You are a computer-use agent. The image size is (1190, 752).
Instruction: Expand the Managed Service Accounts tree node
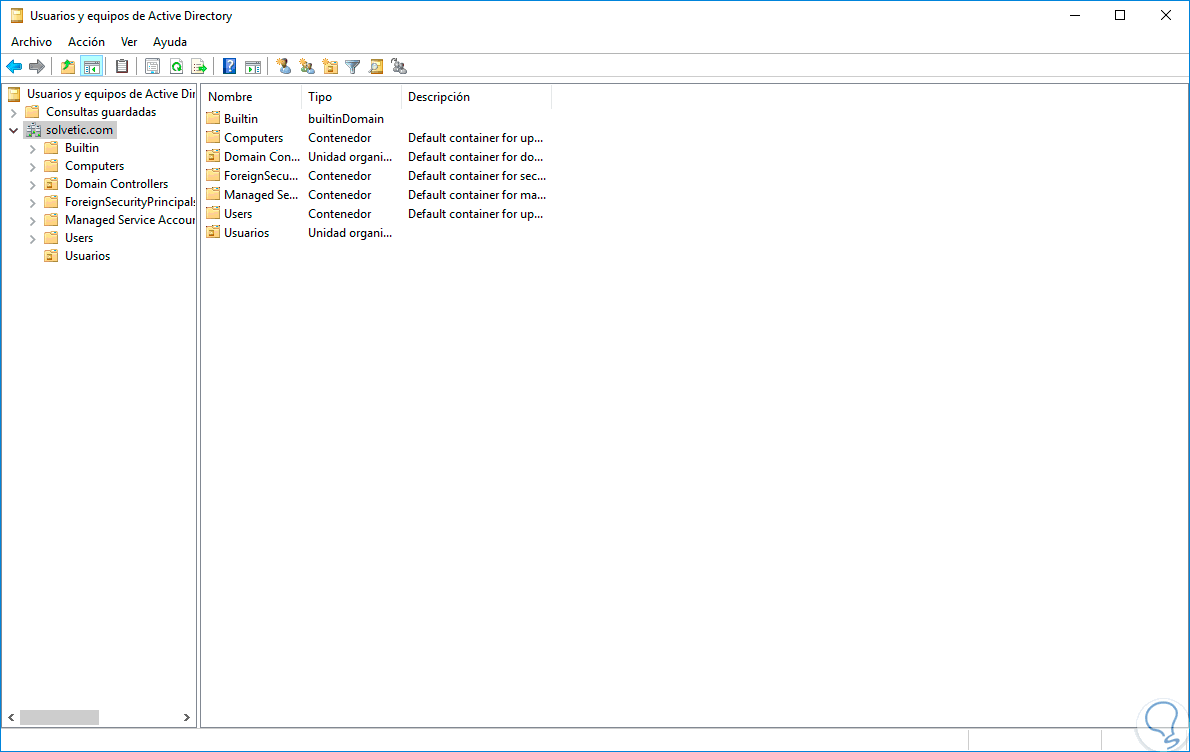click(x=32, y=221)
